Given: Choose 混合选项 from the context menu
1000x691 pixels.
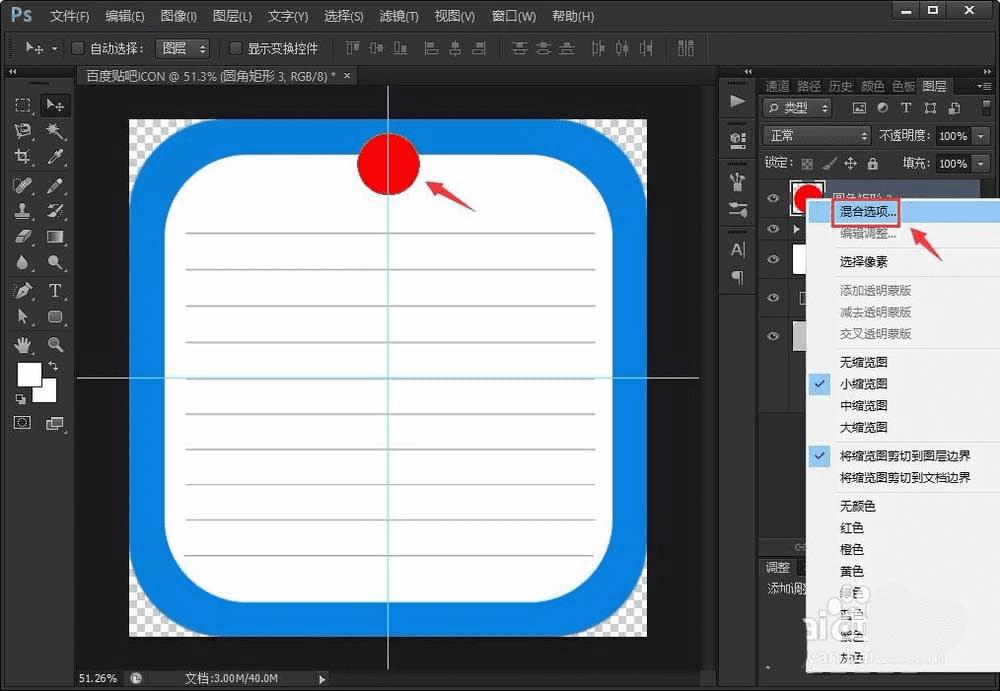Looking at the screenshot, I should 868,211.
